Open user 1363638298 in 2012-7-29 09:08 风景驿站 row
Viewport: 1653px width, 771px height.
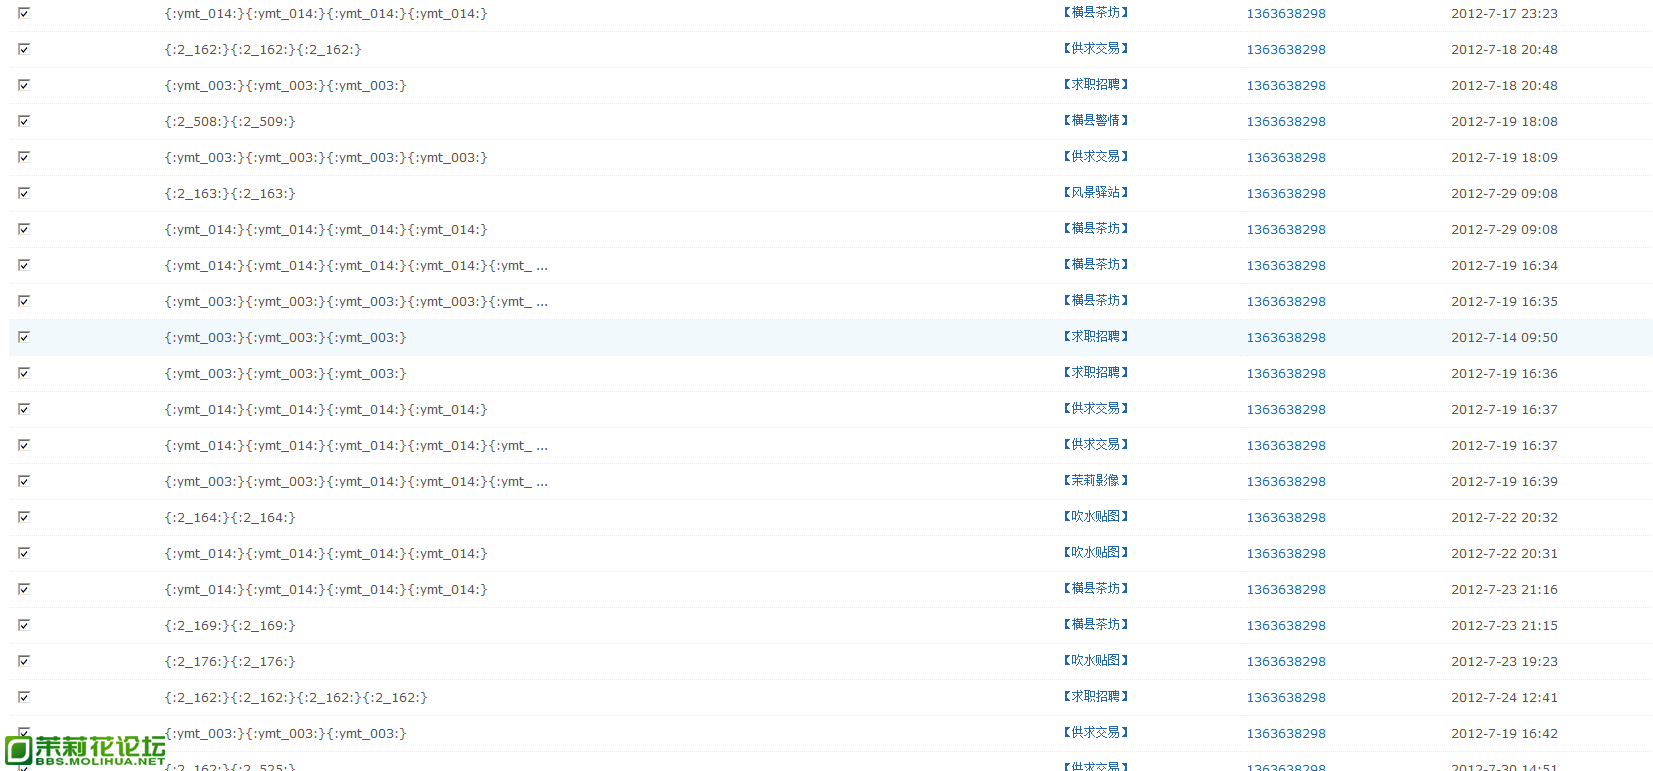[1286, 194]
